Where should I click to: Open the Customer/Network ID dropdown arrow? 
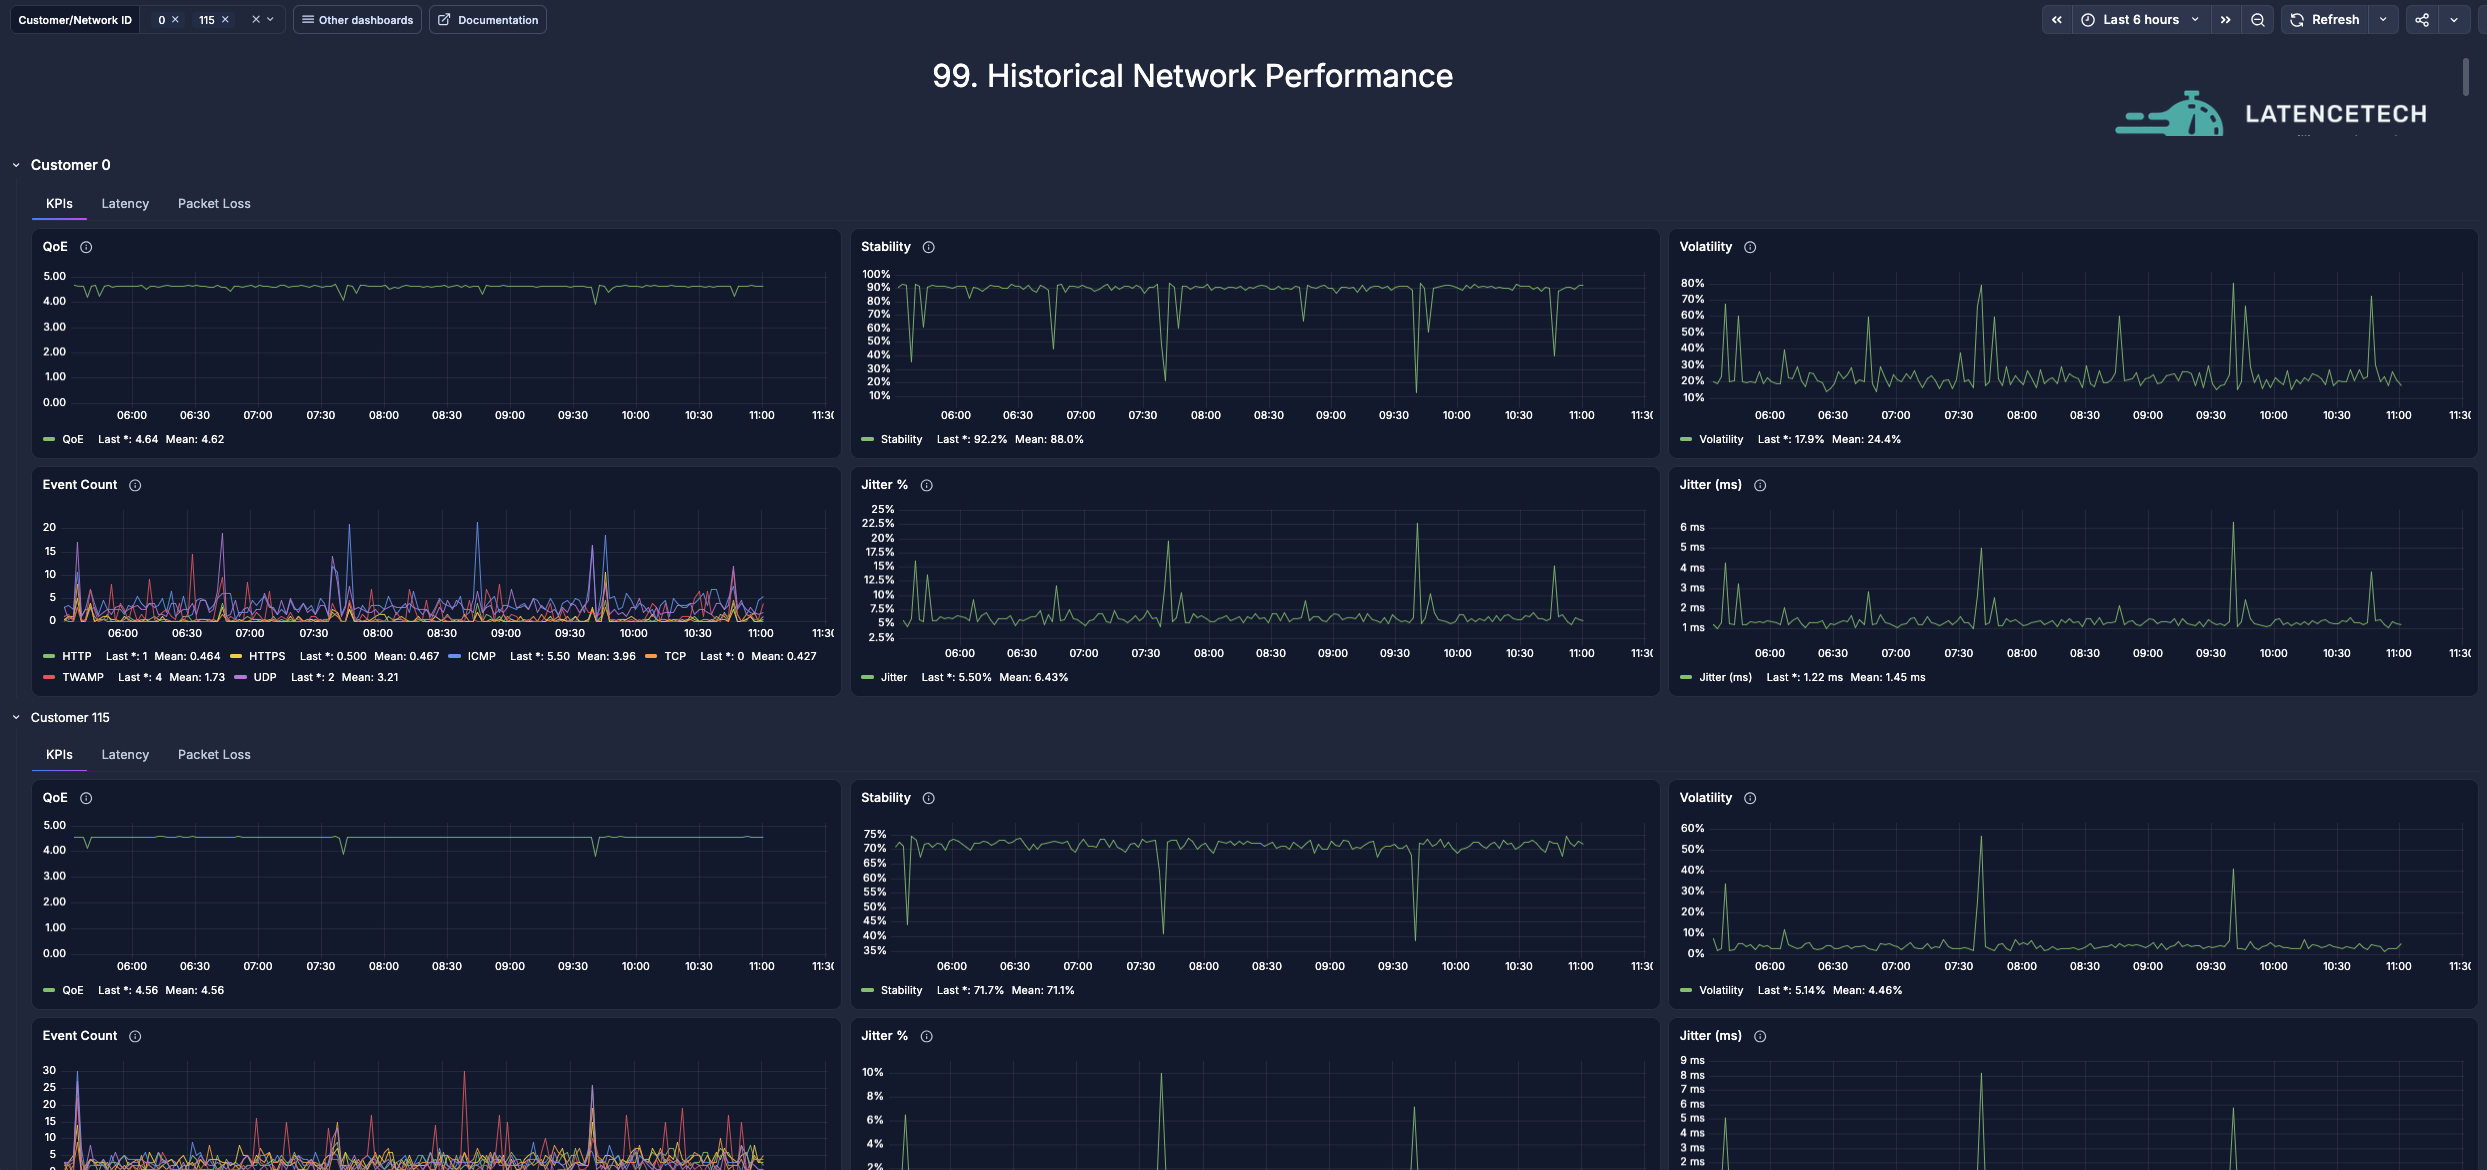[270, 20]
